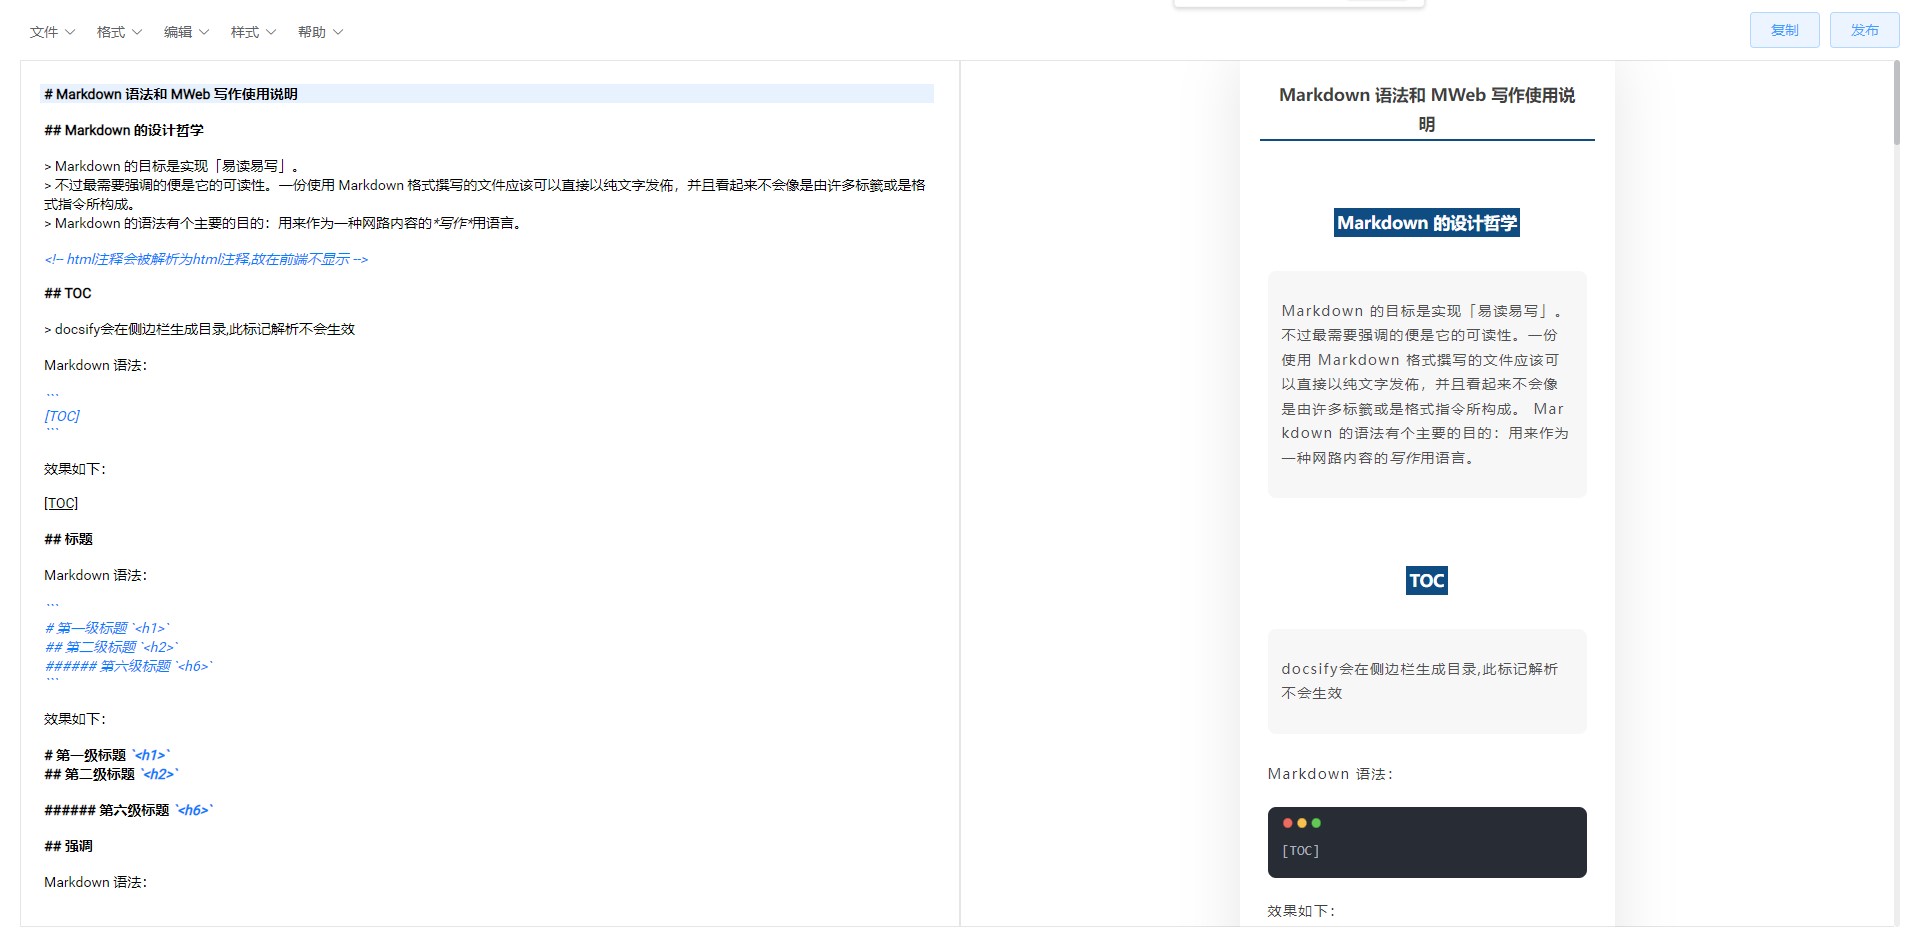Click the red dot in the code block

pos(1288,823)
